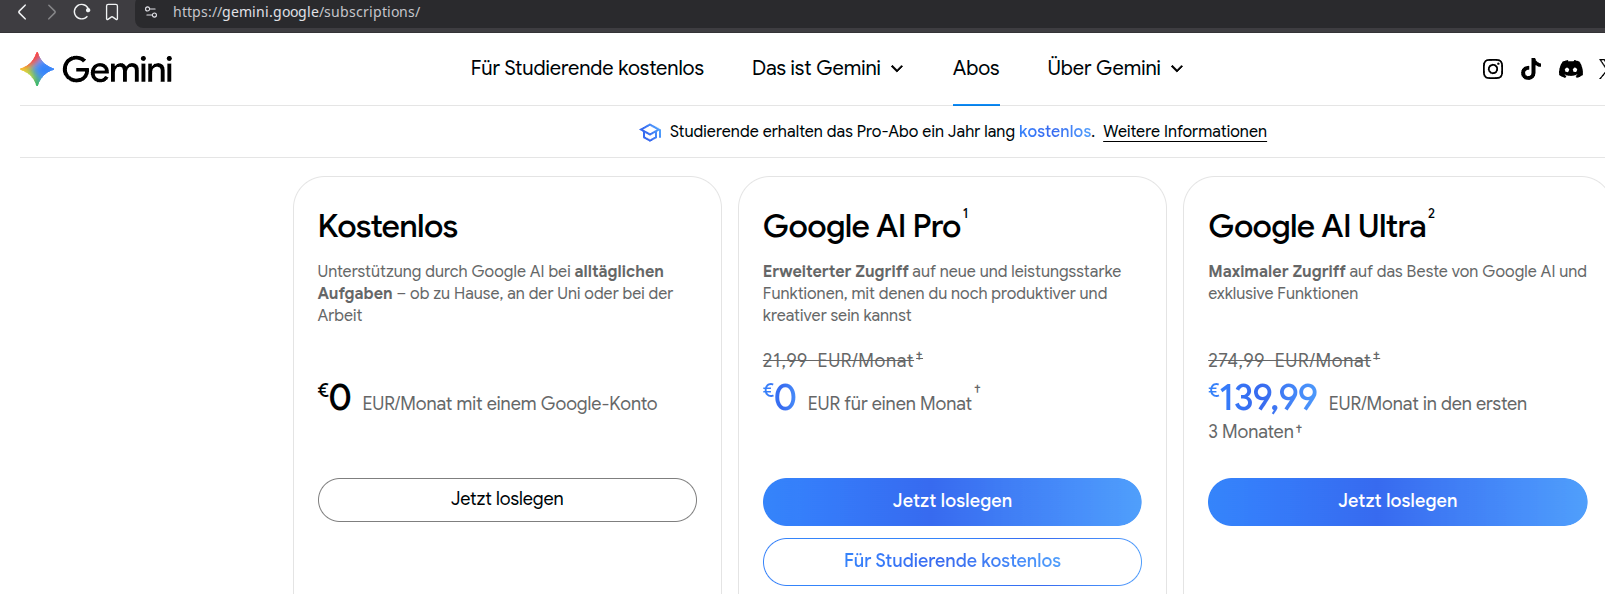Screen dimensions: 1605x594
Task: Click site info icon in address bar
Action: (151, 12)
